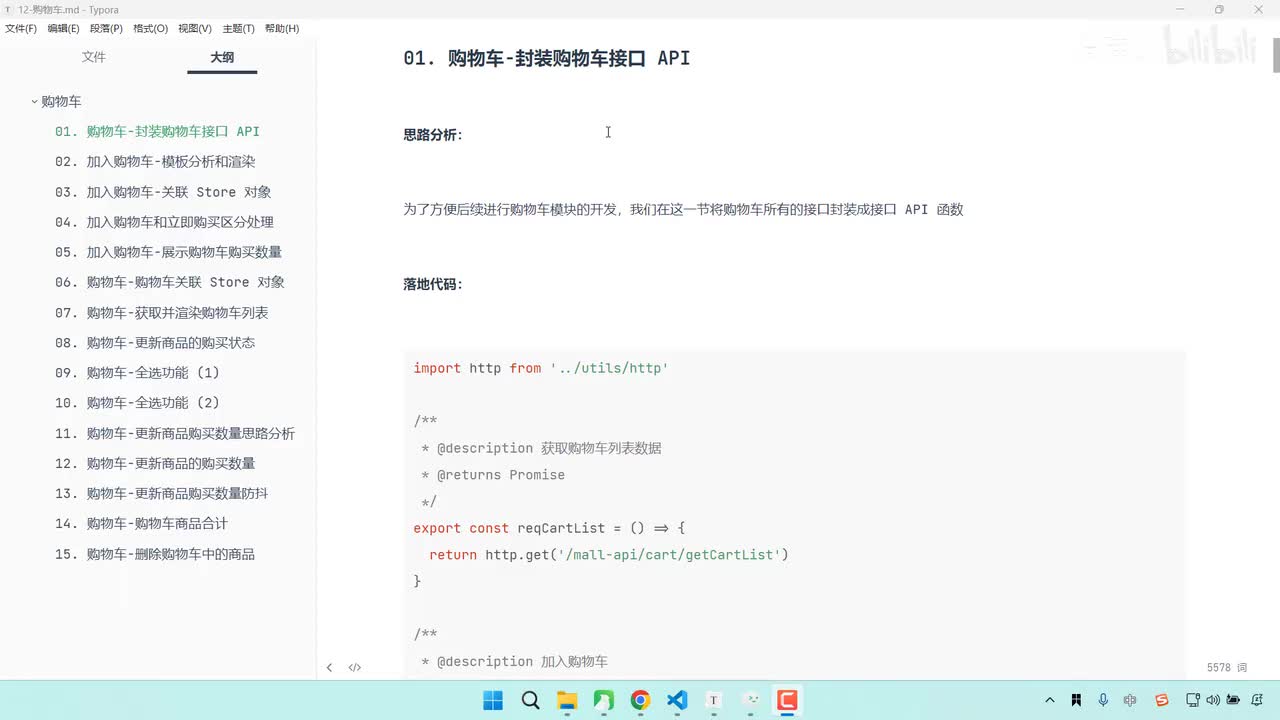1280x720 pixels.
Task: Go to outline item 09. 购物车-全选功能 (1)
Action: [x=137, y=373]
